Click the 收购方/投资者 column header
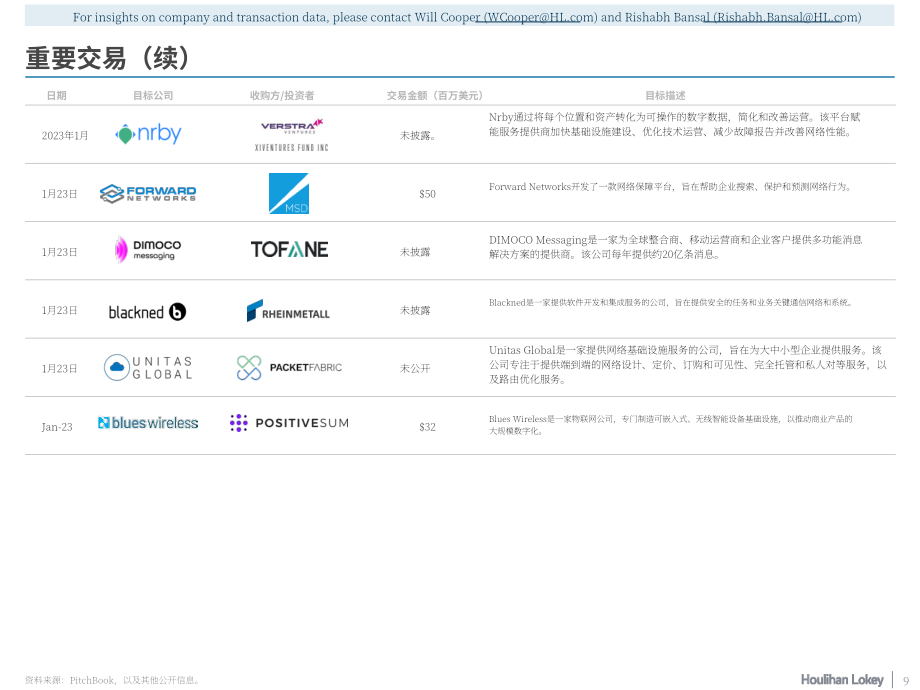The height and width of the screenshot is (690, 920). coord(282,96)
